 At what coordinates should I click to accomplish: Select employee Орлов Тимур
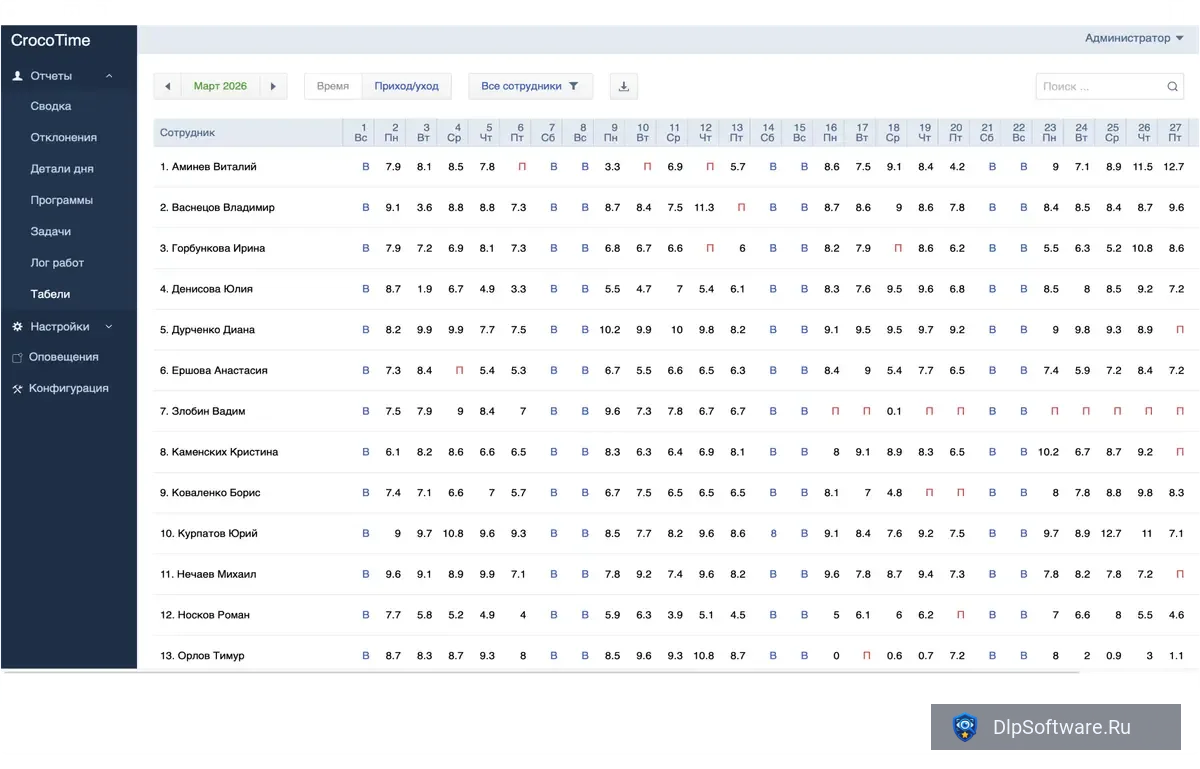tap(202, 656)
